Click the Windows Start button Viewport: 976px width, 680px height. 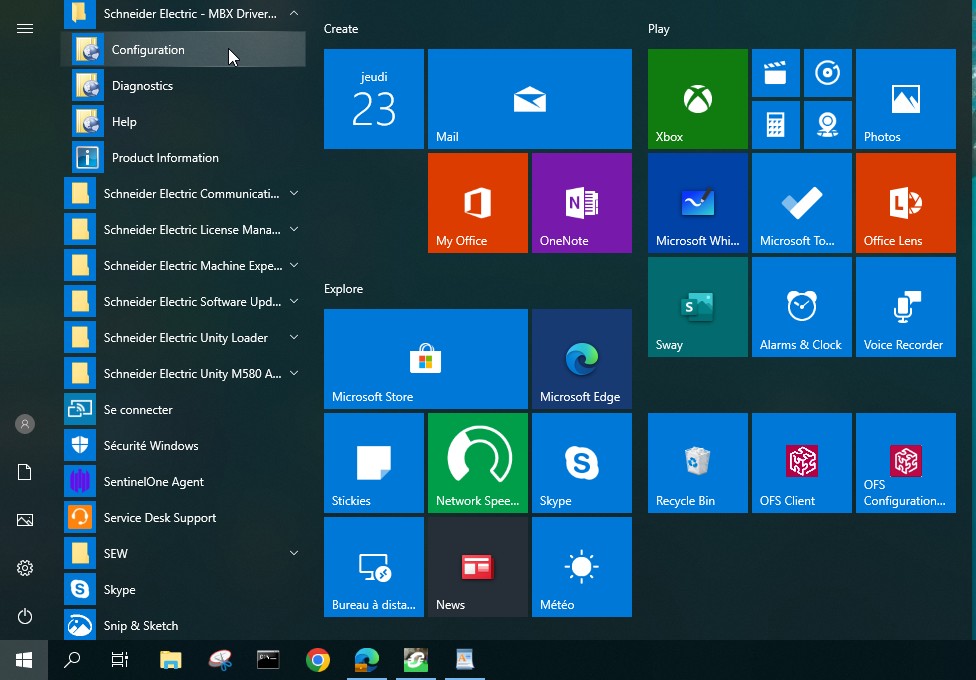click(x=24, y=660)
